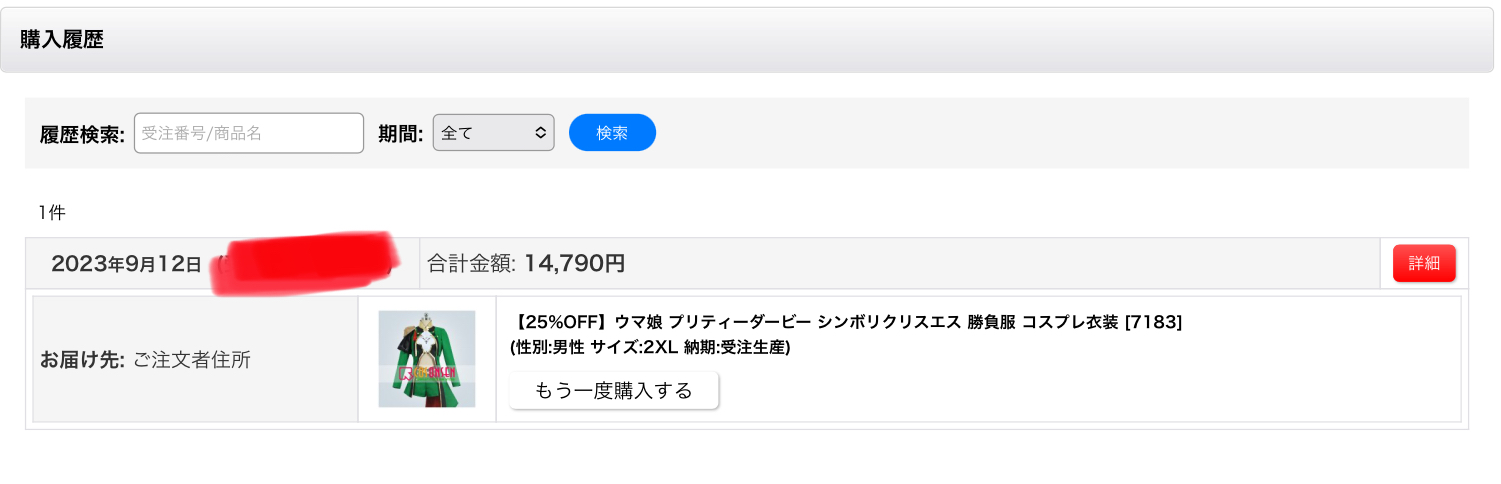Select the ご注文者住所 delivery address text
Viewport: 1501px width, 484px height.
click(192, 360)
